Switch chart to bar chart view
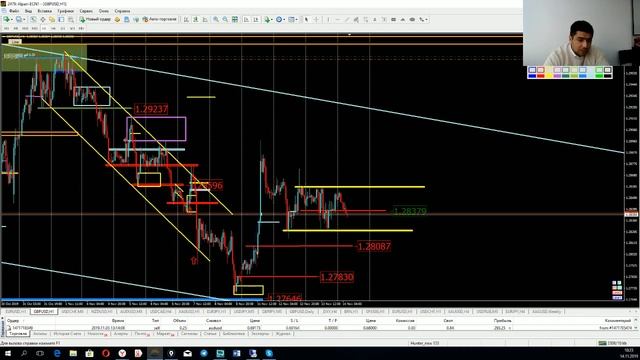640x360 pixels. click(186, 20)
